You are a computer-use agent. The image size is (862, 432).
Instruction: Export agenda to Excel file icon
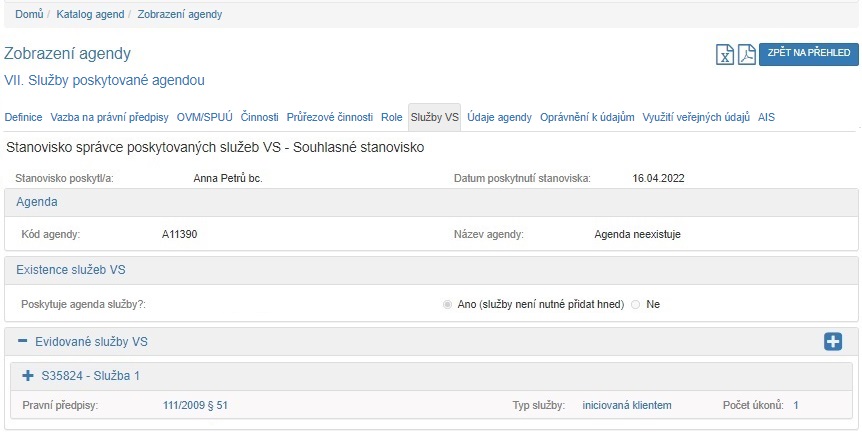(x=725, y=55)
